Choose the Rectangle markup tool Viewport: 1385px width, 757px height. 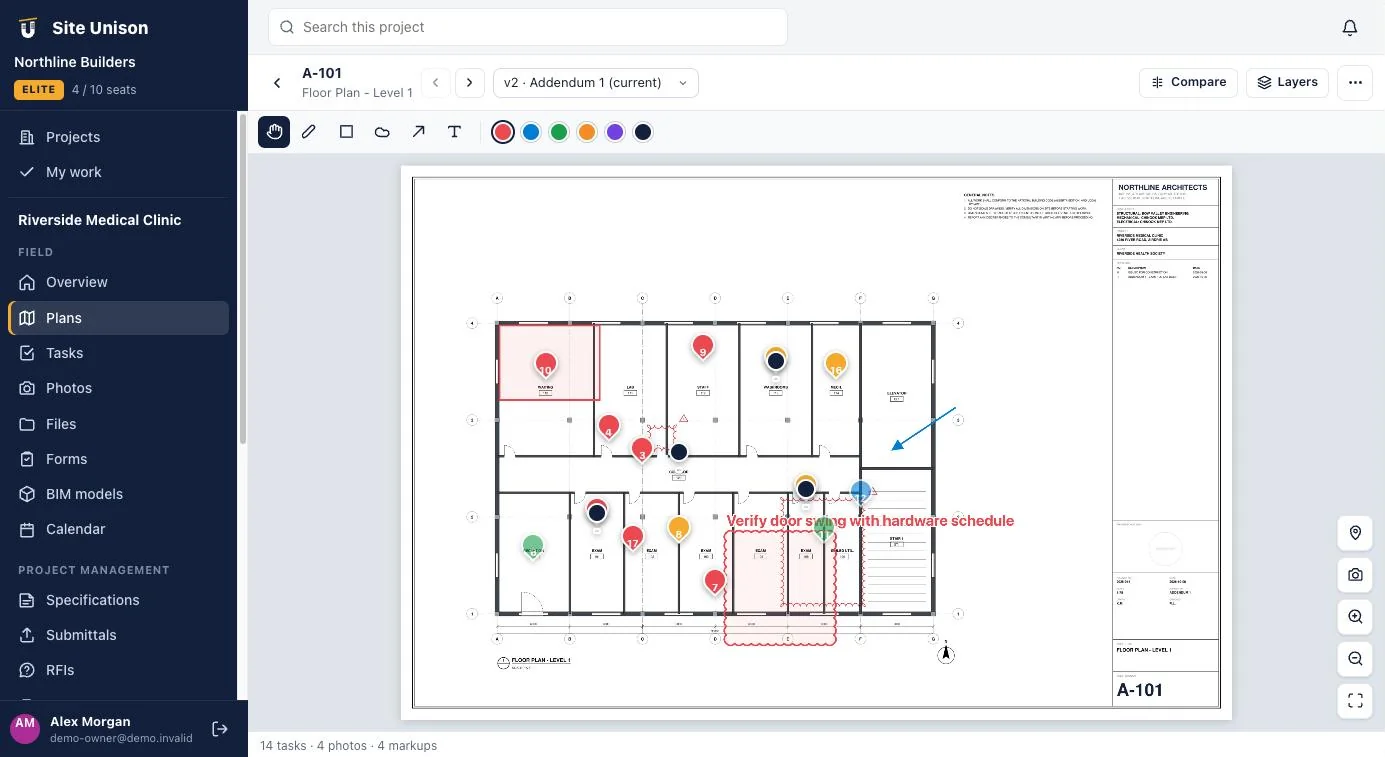point(346,132)
